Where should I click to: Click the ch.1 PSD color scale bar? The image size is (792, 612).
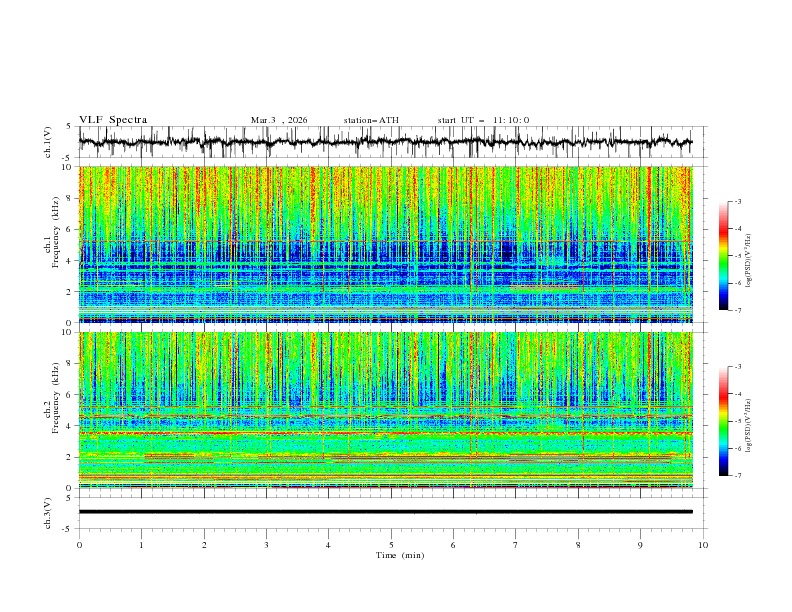point(723,256)
